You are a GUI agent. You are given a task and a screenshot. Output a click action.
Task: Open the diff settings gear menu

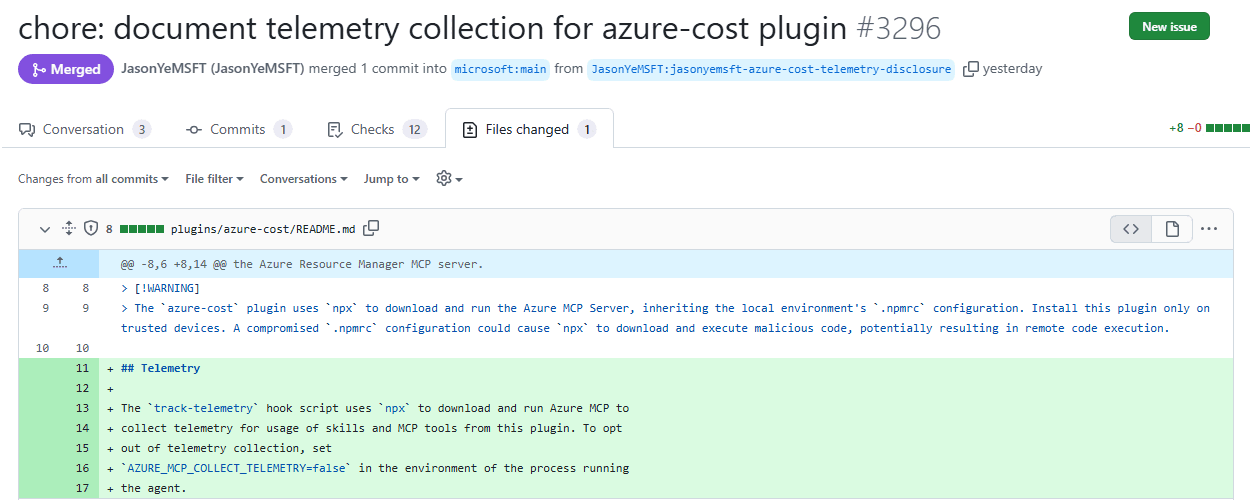pos(449,179)
